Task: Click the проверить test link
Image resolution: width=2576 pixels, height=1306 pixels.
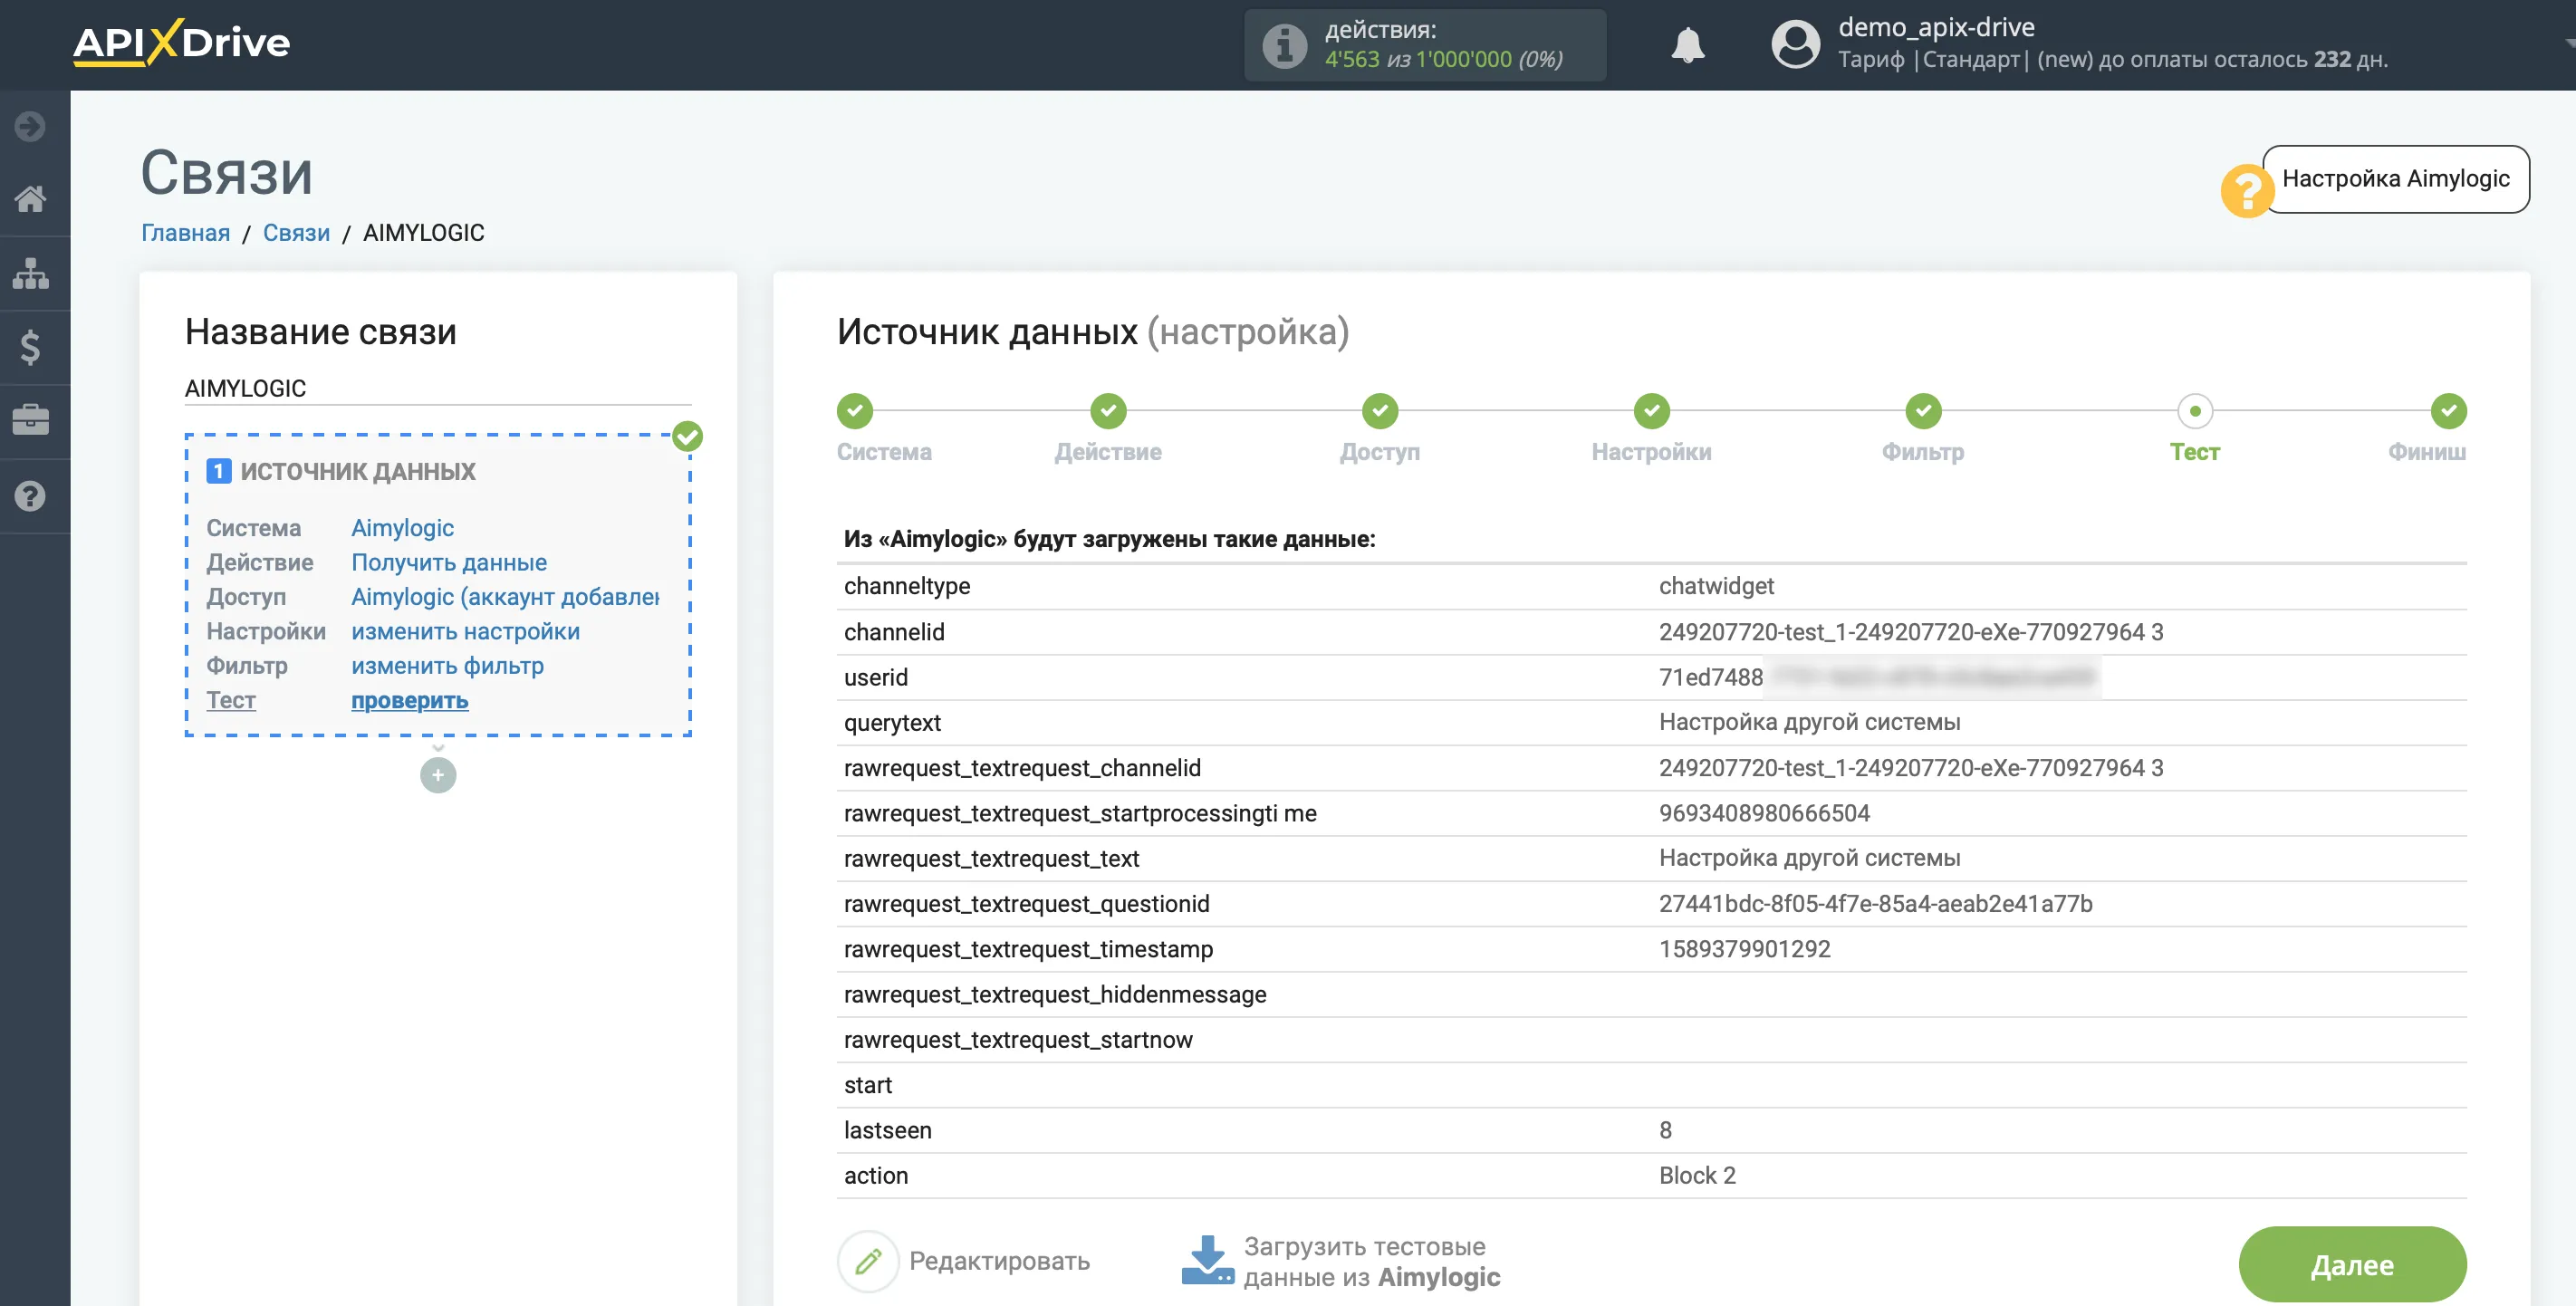Action: point(409,700)
